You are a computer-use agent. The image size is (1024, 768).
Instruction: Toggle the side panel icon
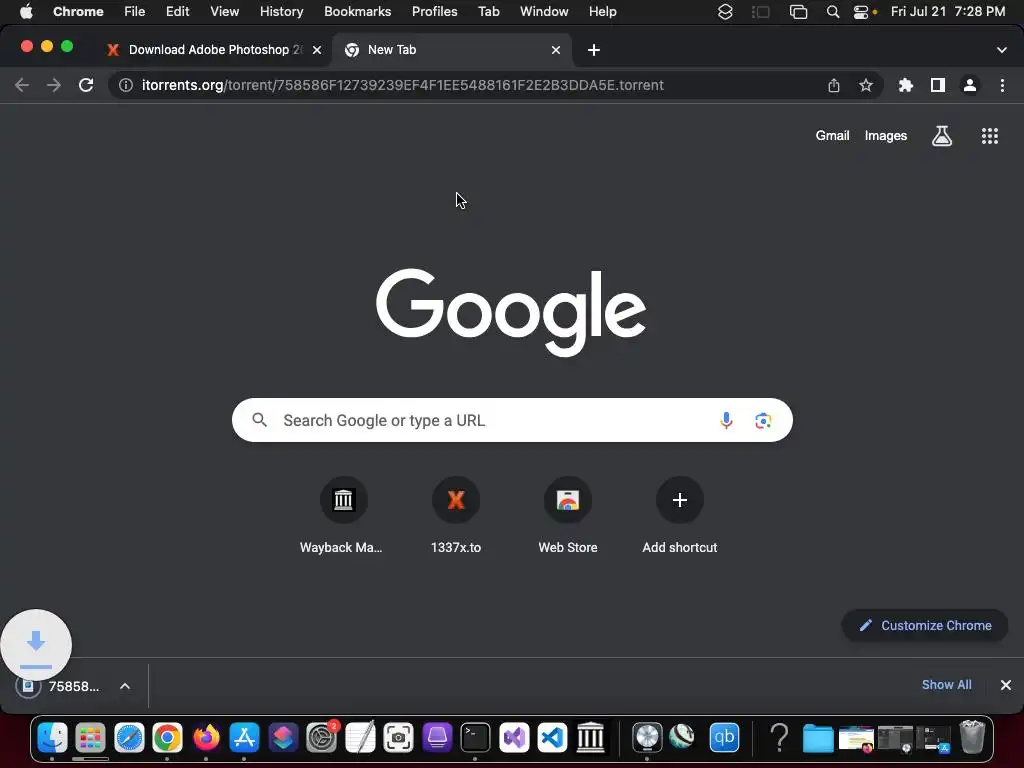coord(938,85)
